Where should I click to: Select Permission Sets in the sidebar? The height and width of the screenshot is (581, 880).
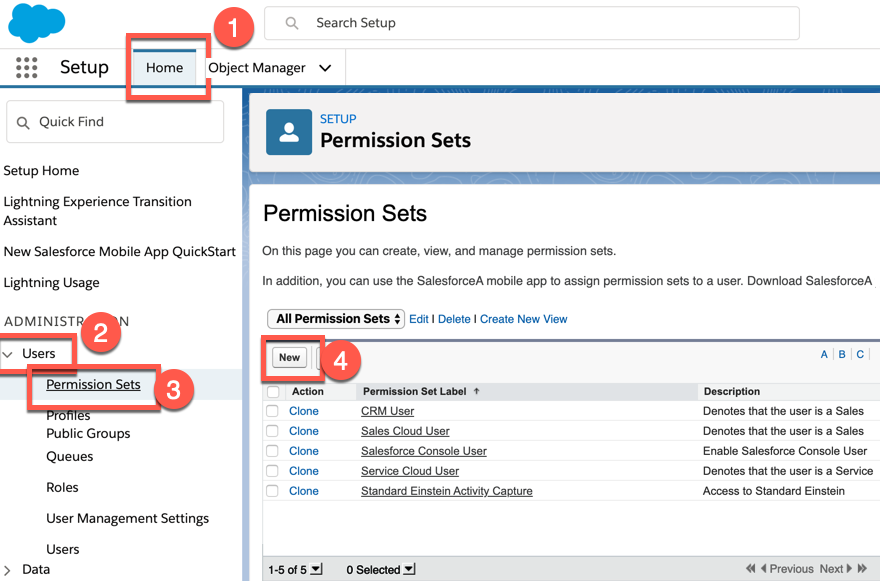[x=93, y=385]
